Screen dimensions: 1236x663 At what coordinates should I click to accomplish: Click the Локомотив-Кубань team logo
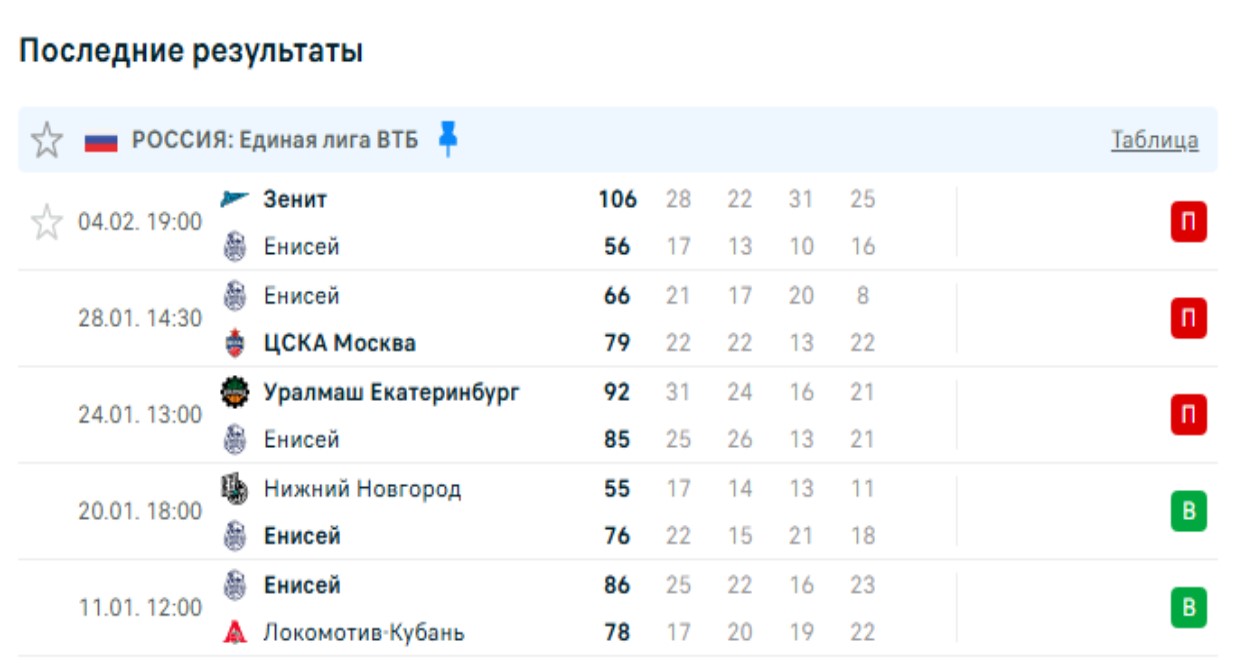tap(234, 633)
